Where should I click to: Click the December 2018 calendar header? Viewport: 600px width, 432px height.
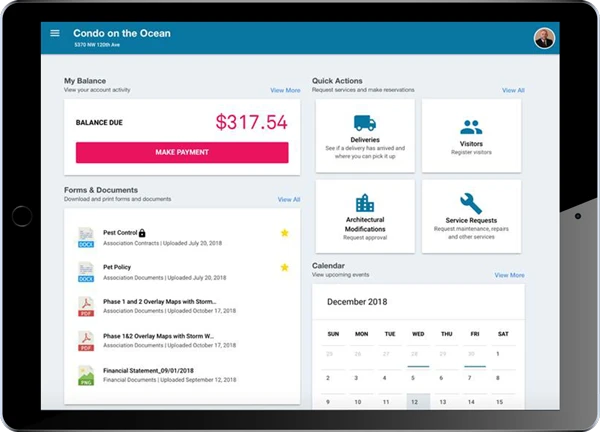(357, 302)
